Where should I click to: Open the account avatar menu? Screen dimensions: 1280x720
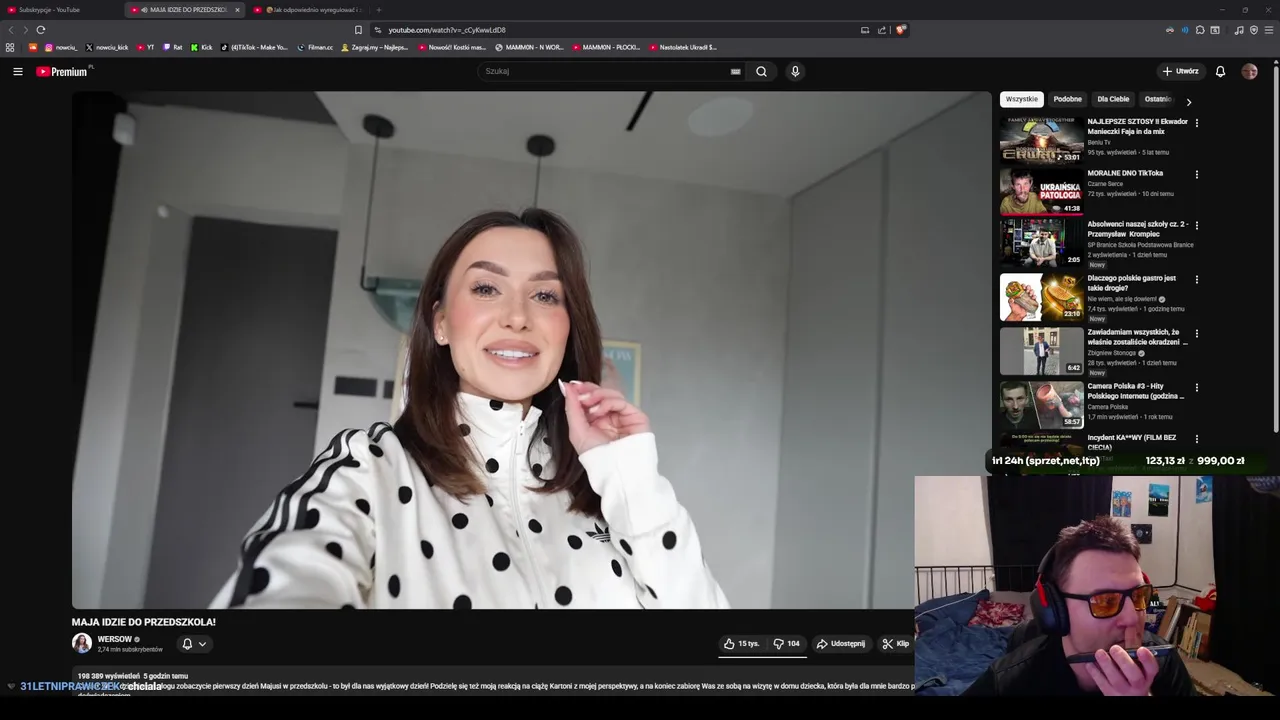pos(1249,71)
